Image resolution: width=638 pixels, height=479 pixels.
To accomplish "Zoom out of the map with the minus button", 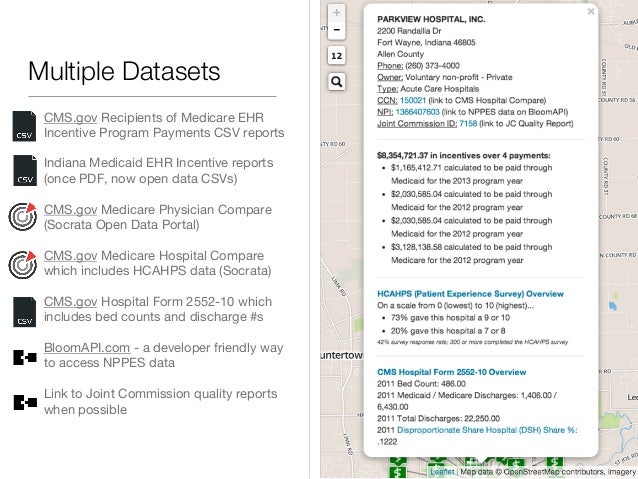I will (x=336, y=30).
